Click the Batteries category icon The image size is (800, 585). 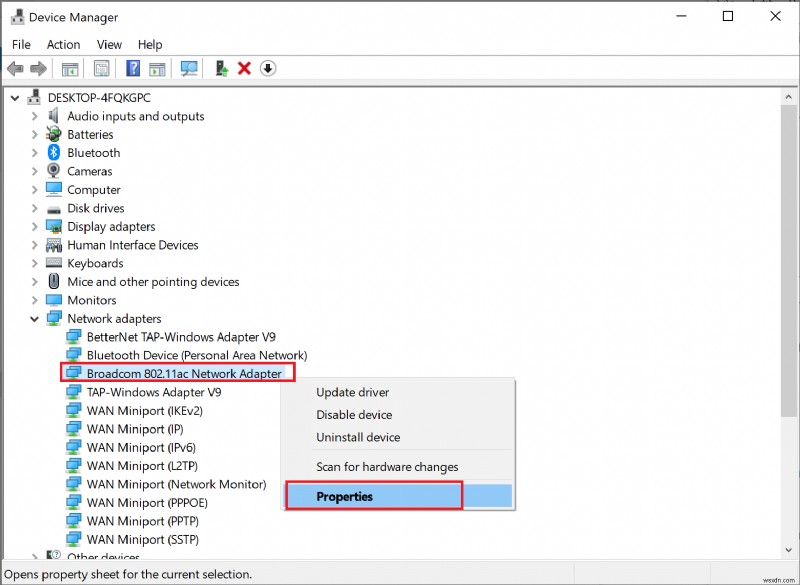[54, 134]
